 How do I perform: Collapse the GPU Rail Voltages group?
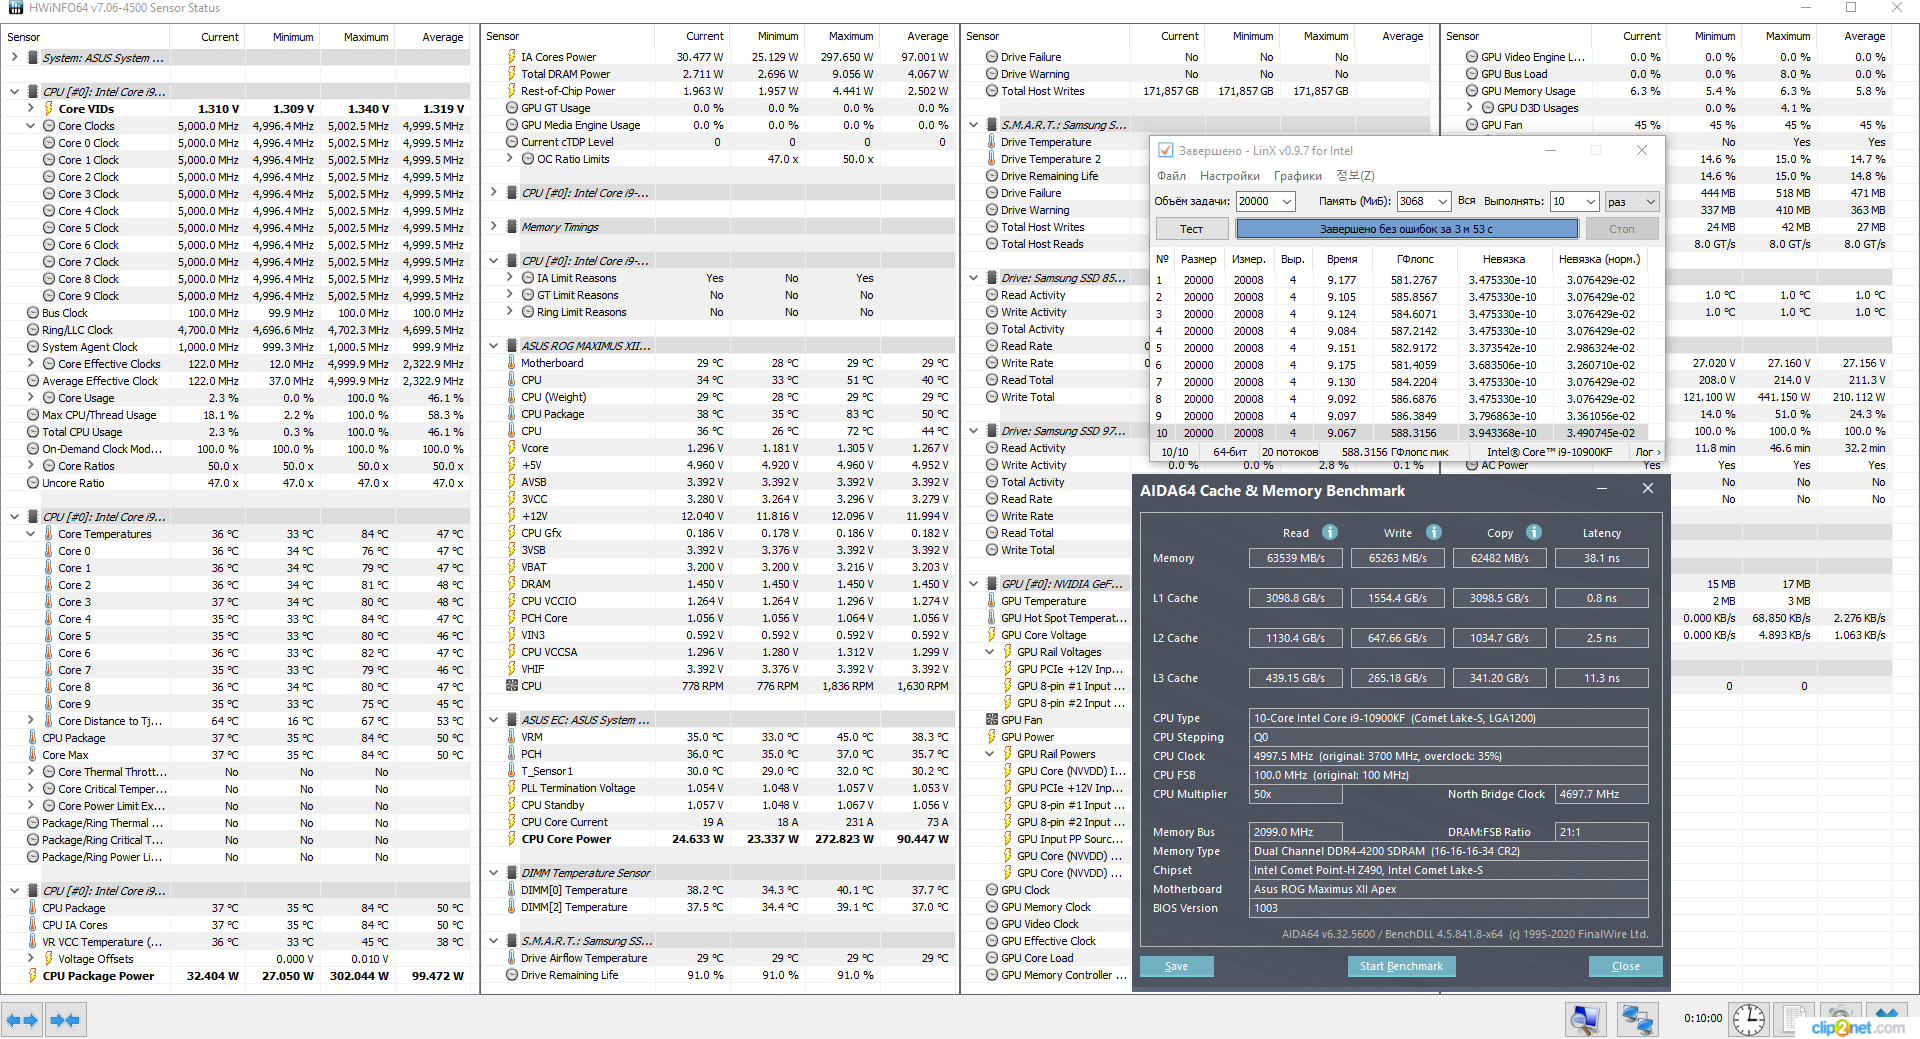(x=990, y=652)
